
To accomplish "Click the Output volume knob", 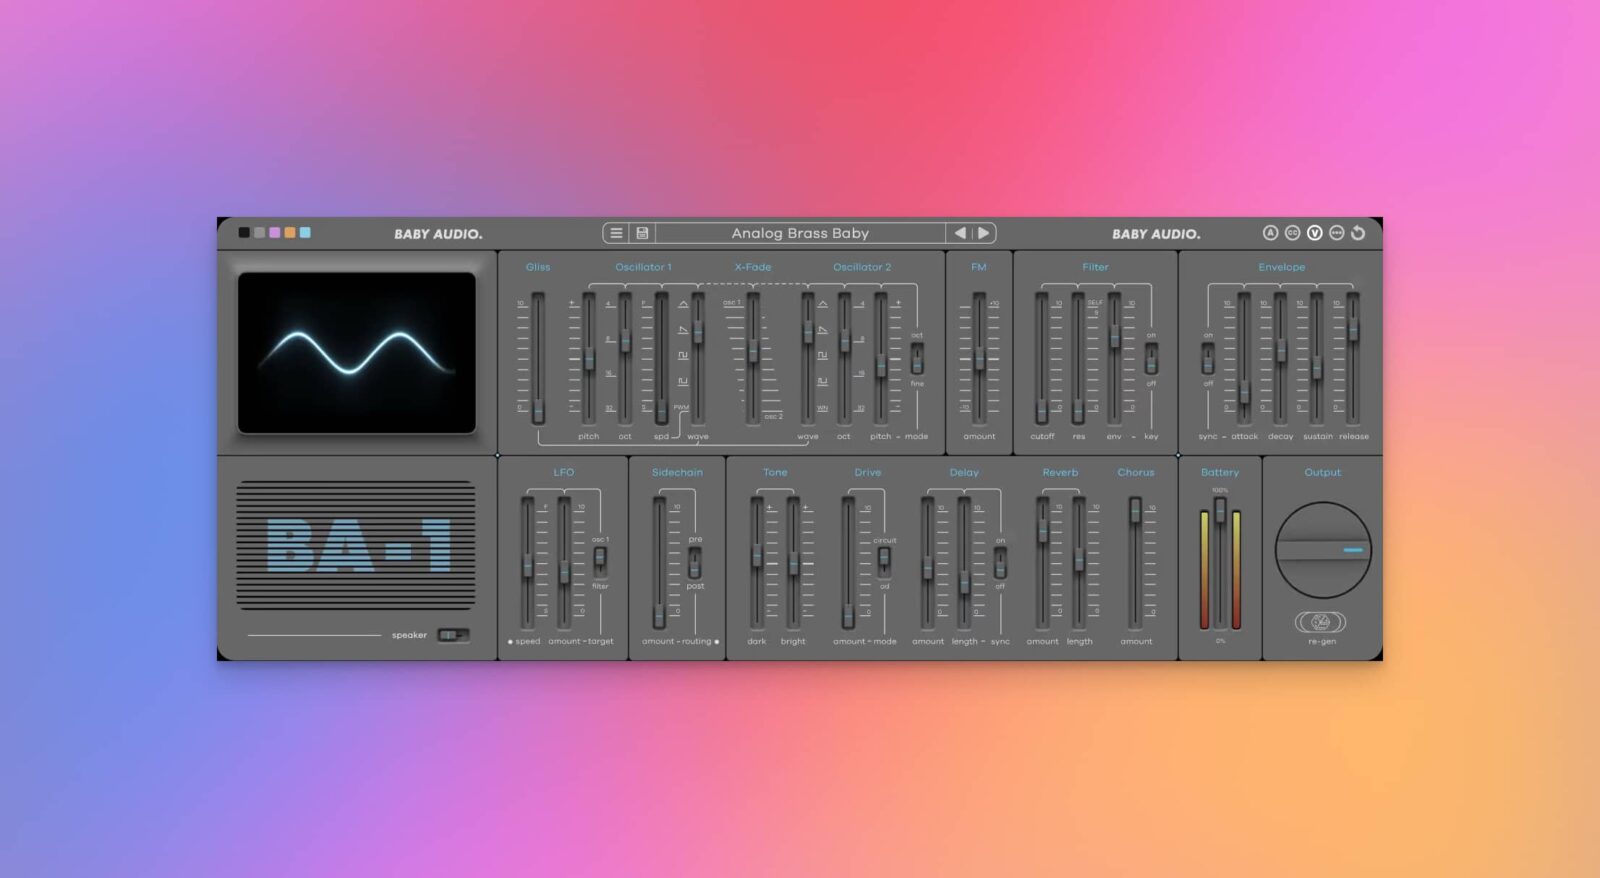I will point(1322,550).
